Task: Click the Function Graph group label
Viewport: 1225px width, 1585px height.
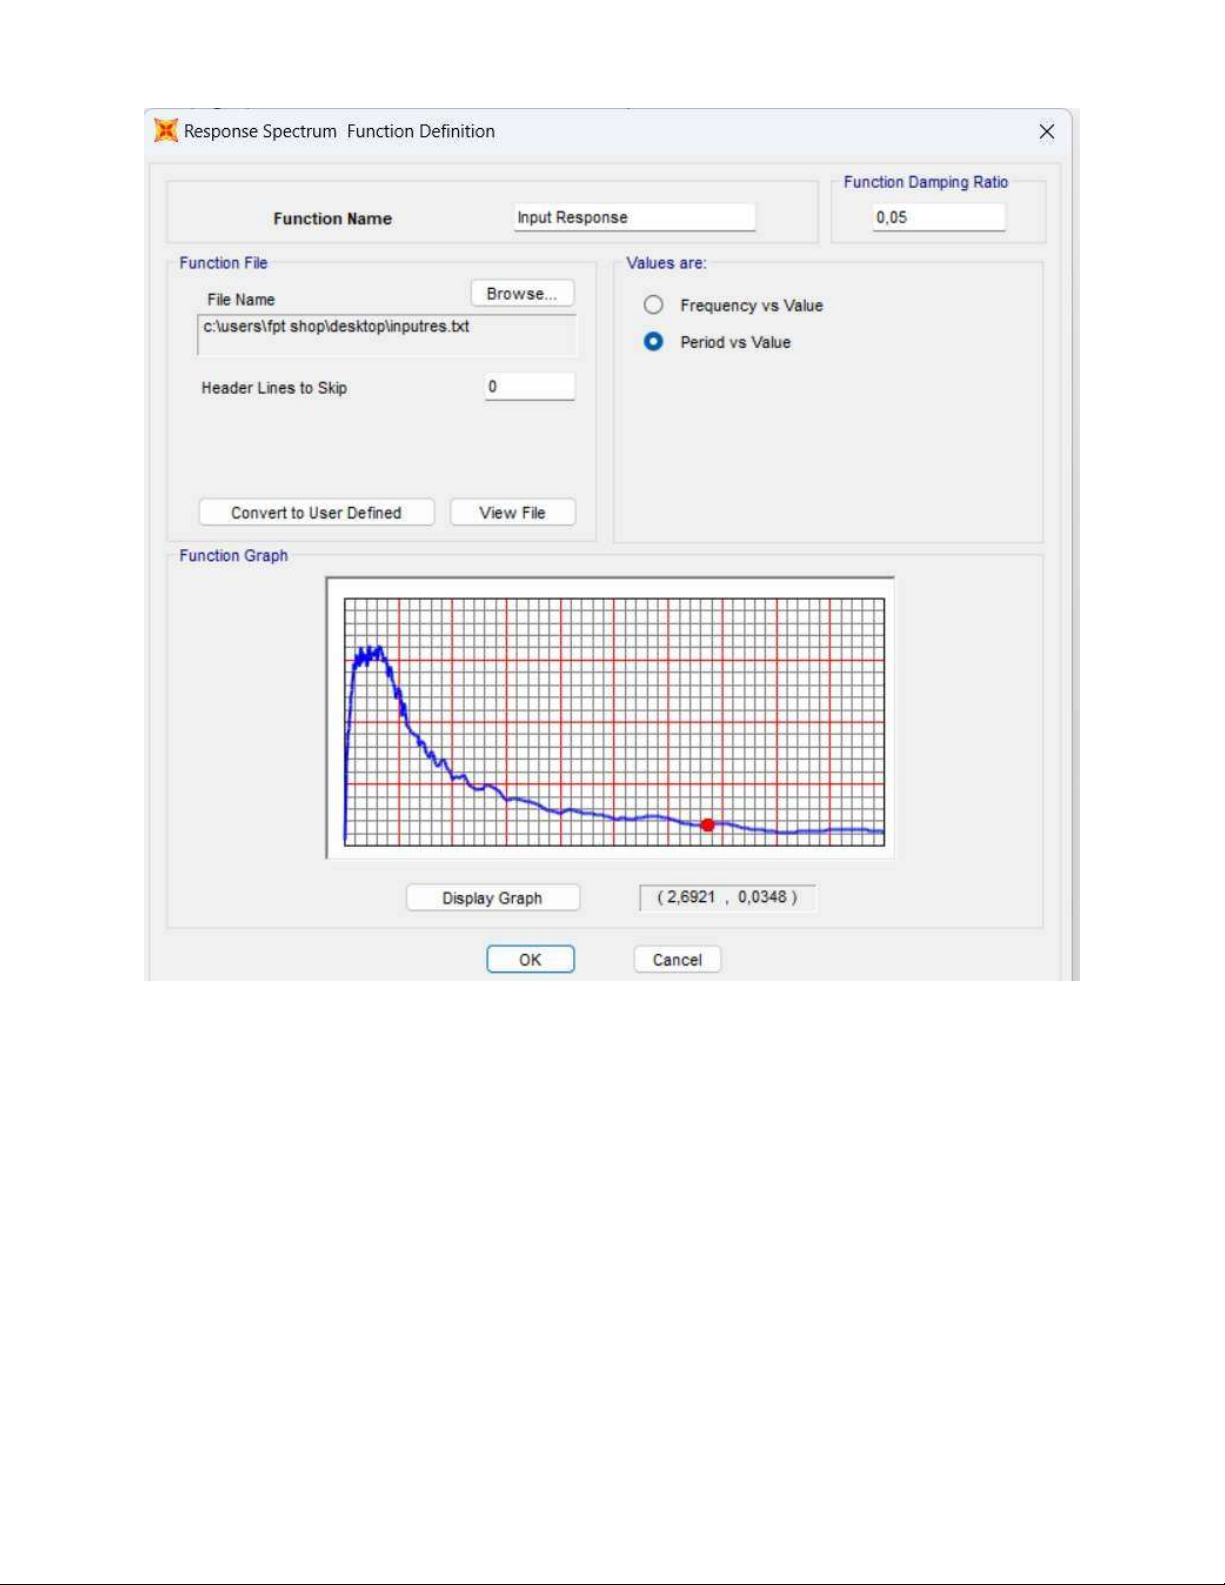Action: (233, 556)
